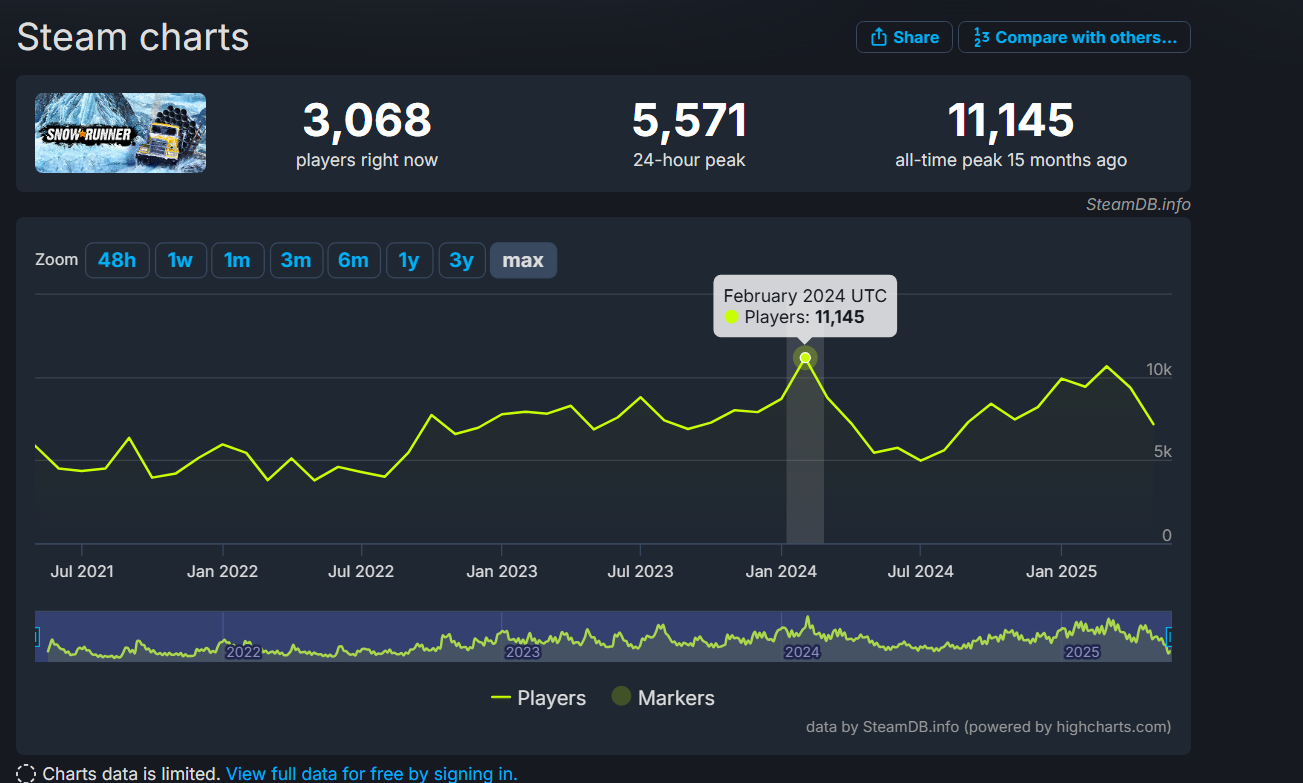The width and height of the screenshot is (1303, 783).
Task: Click the data by SteamDB.info credit text
Action: [988, 727]
